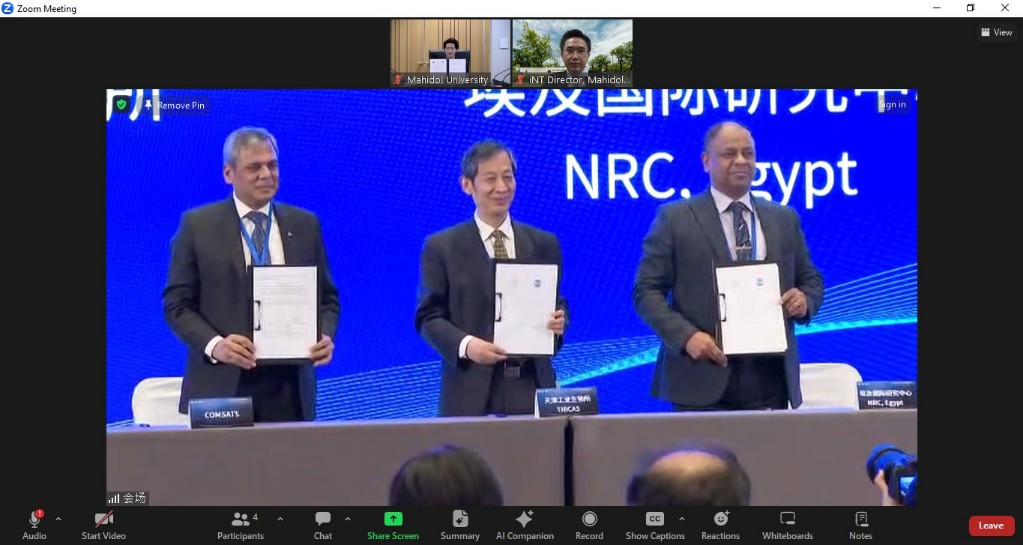
Task: Restore down the Zoom window
Action: point(970,8)
